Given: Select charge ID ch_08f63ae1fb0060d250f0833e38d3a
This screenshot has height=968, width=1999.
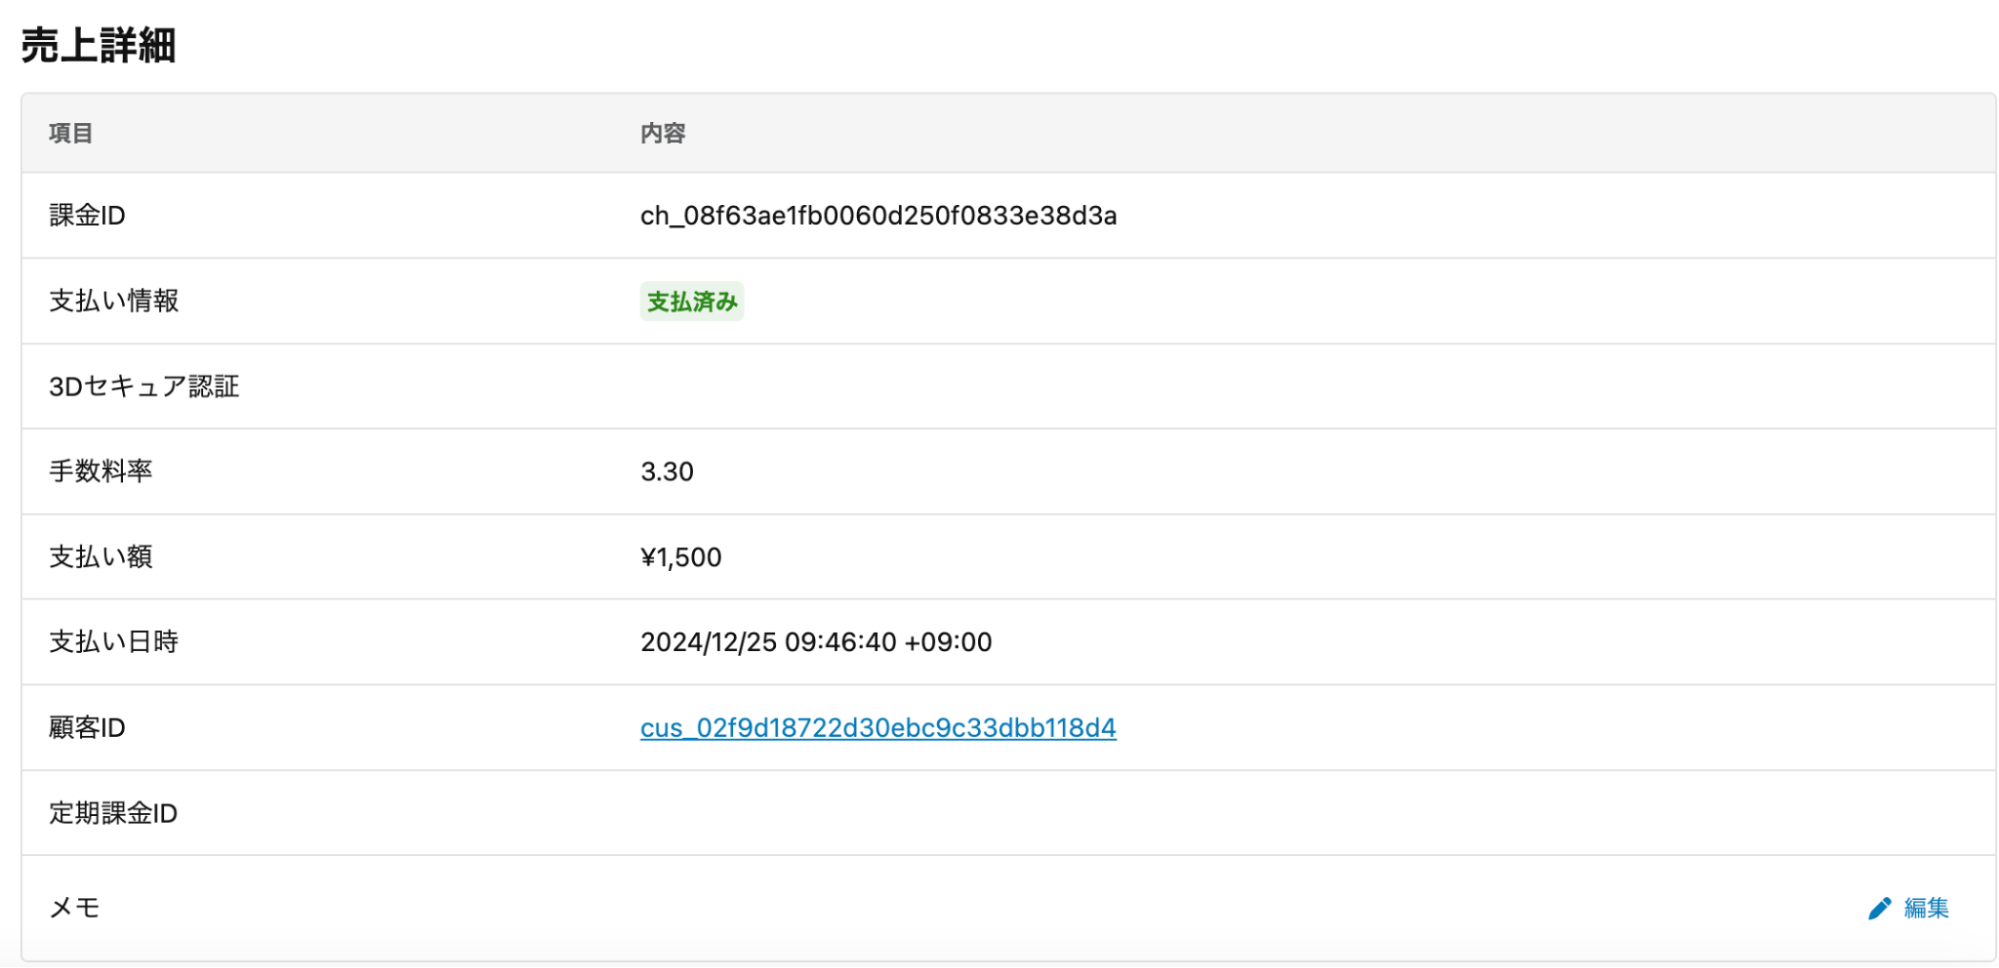Looking at the screenshot, I should pyautogui.click(x=878, y=216).
